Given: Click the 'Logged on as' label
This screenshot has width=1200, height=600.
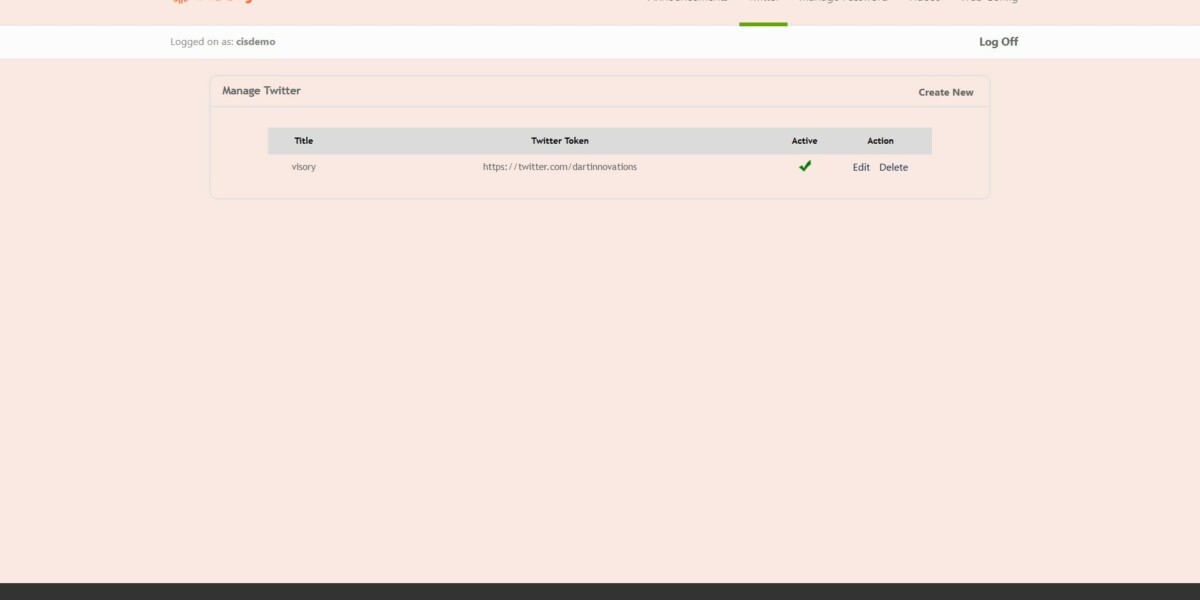Looking at the screenshot, I should coord(202,42).
